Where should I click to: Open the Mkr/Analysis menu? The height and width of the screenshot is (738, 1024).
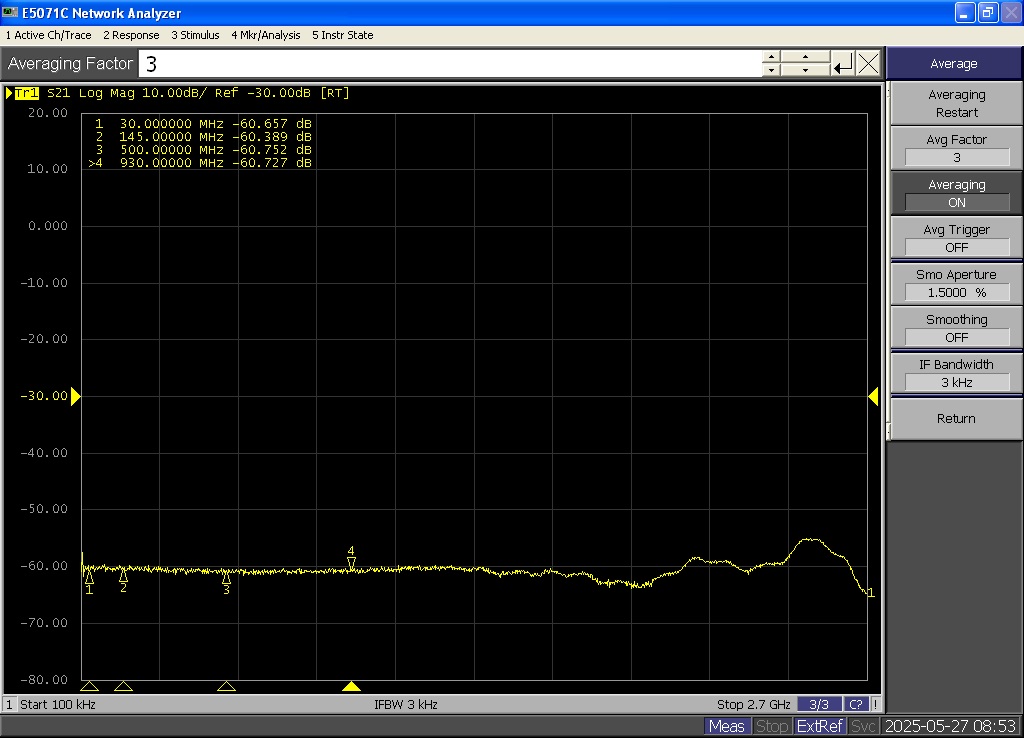tap(265, 35)
